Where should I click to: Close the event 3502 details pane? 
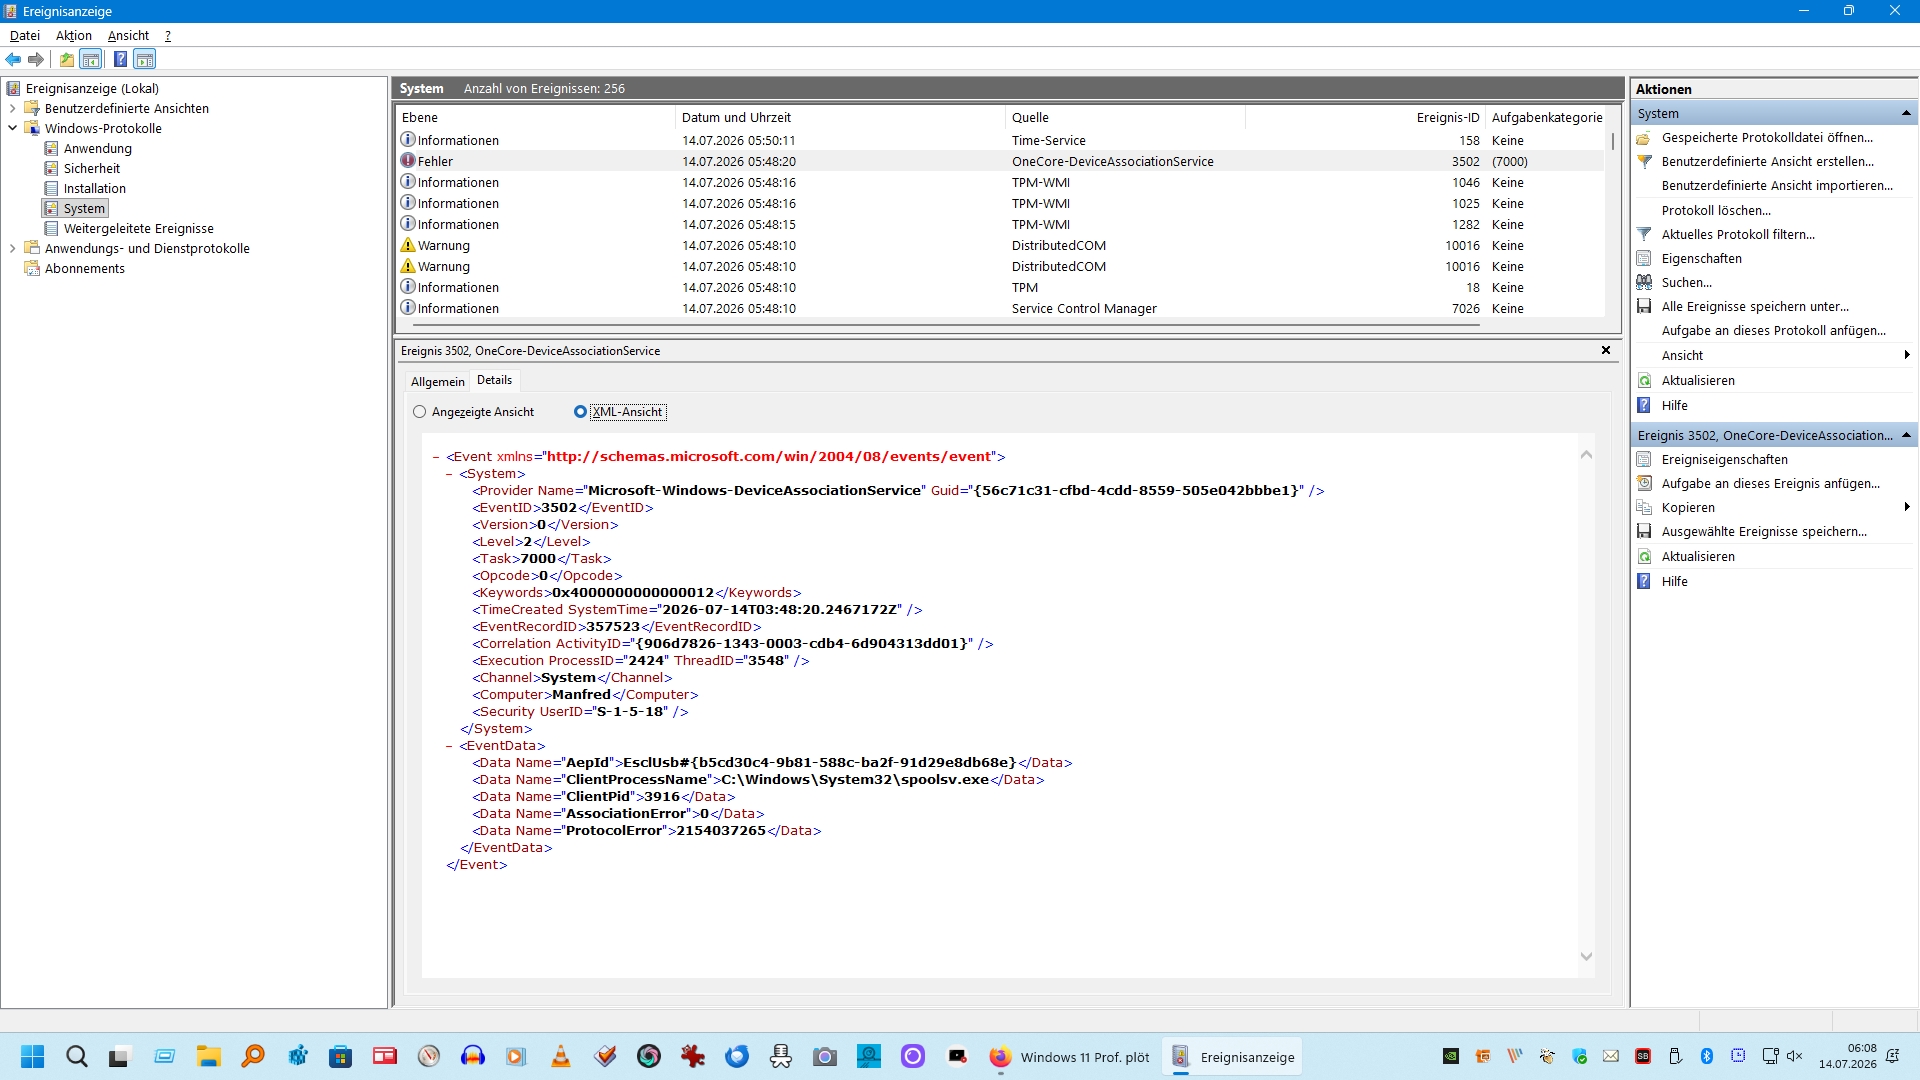pyautogui.click(x=1606, y=350)
